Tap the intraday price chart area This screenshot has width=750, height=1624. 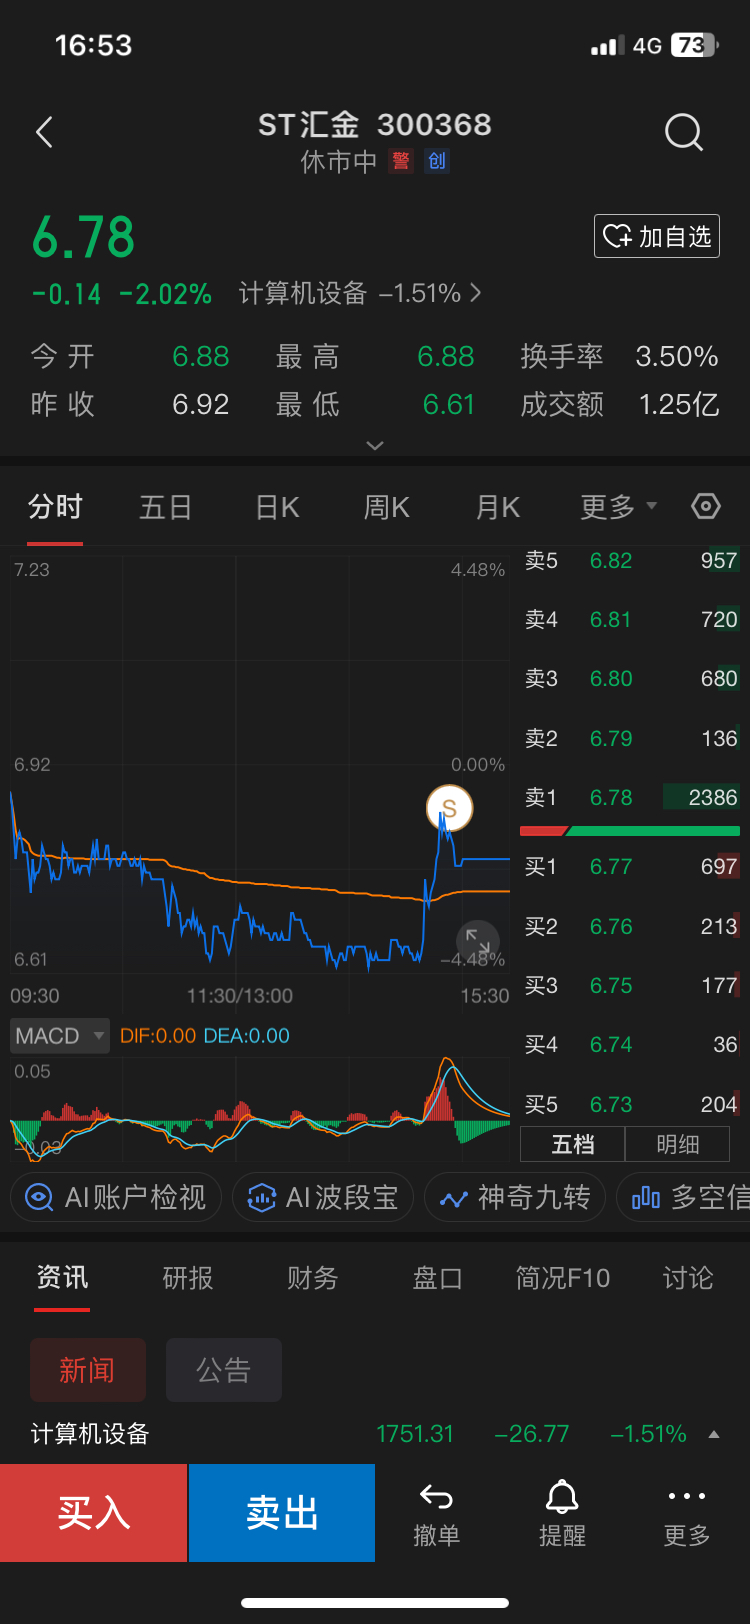(260, 765)
